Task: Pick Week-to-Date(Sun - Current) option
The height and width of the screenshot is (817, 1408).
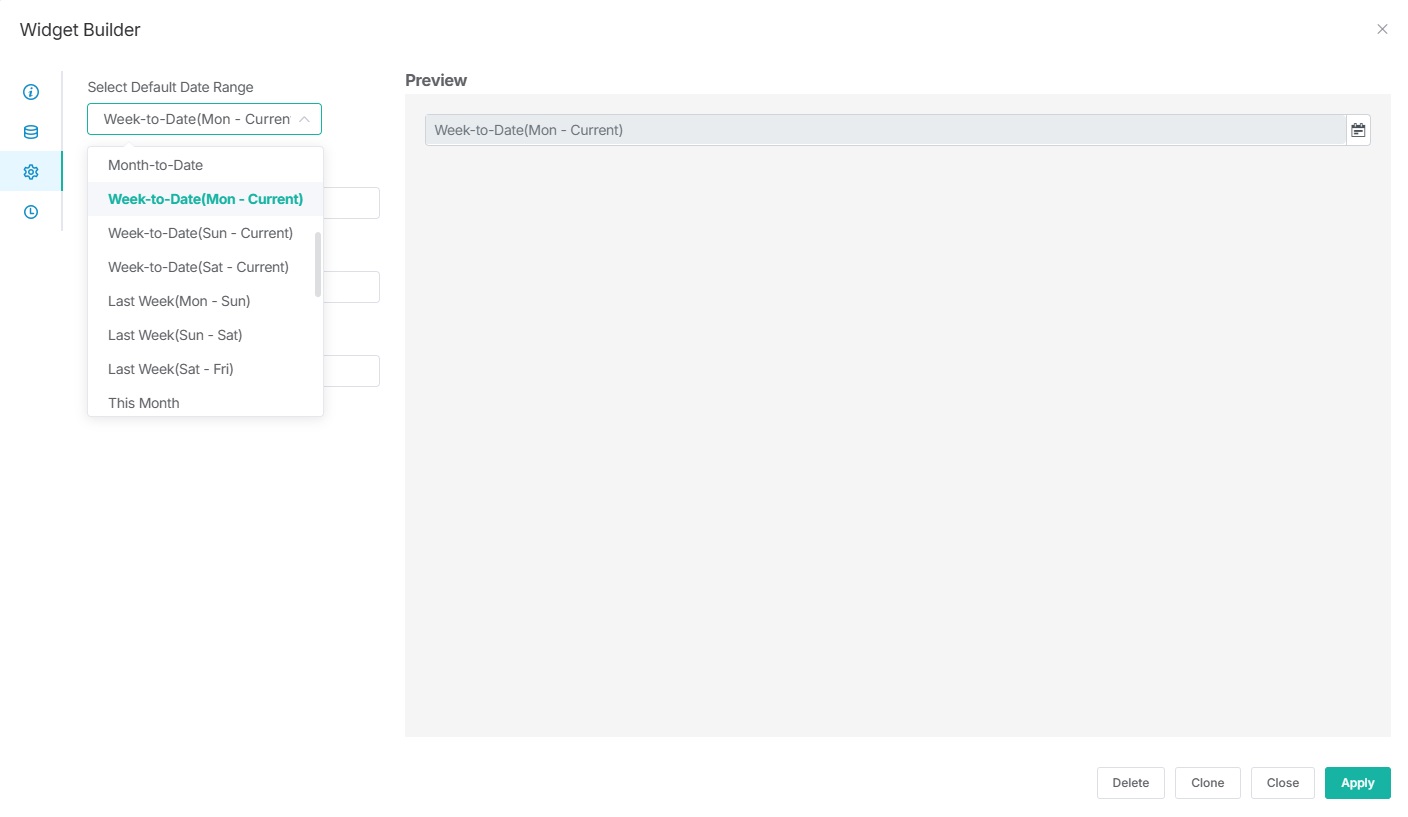Action: 200,233
